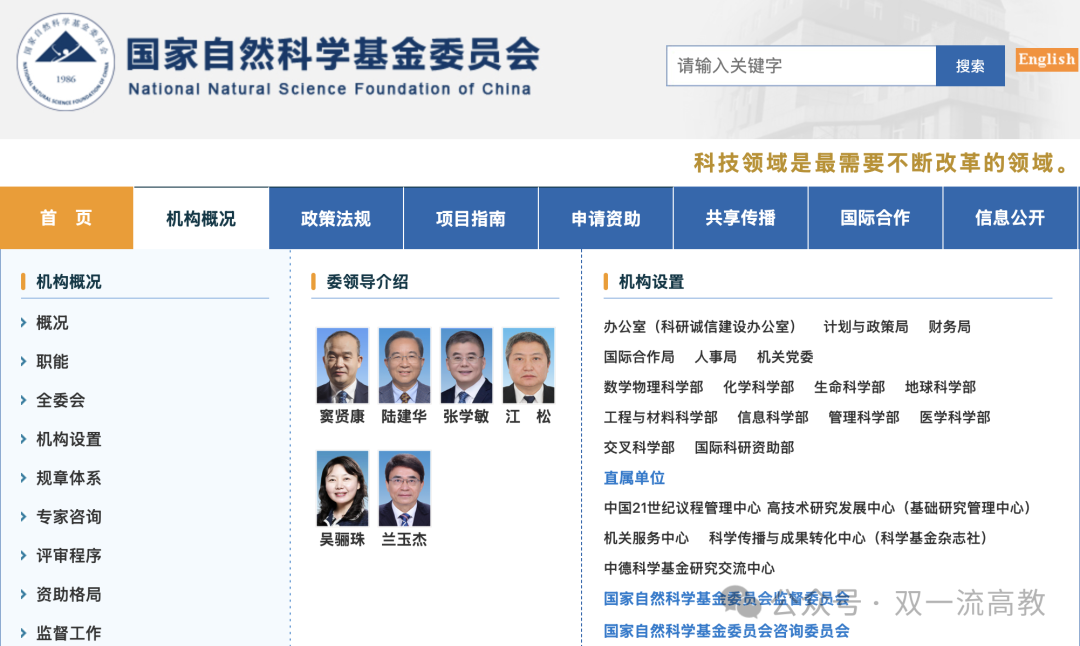Click the portrait photo of 张学敏
This screenshot has height=646, width=1080.
pos(466,366)
